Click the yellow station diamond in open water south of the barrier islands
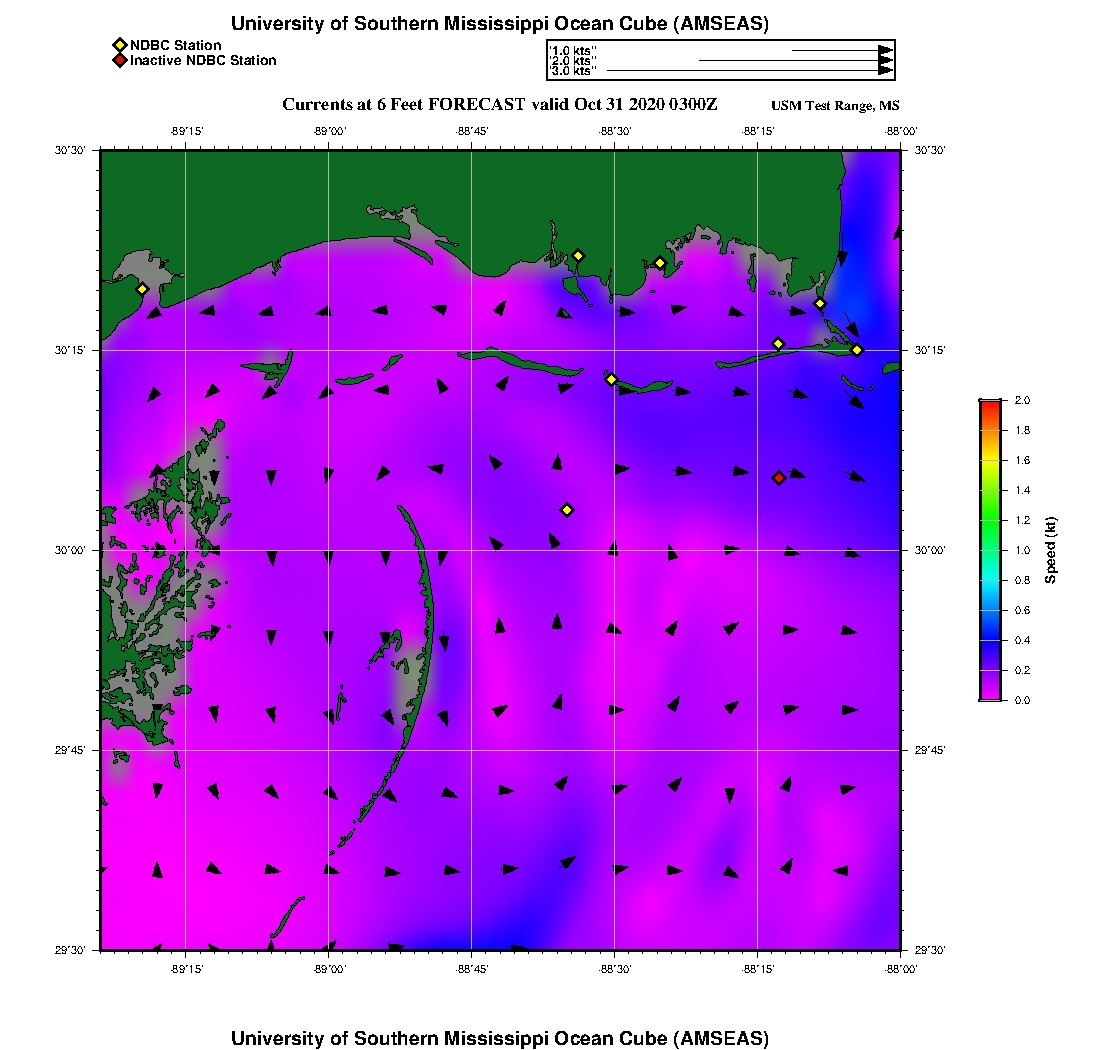1100x1050 pixels. point(567,510)
